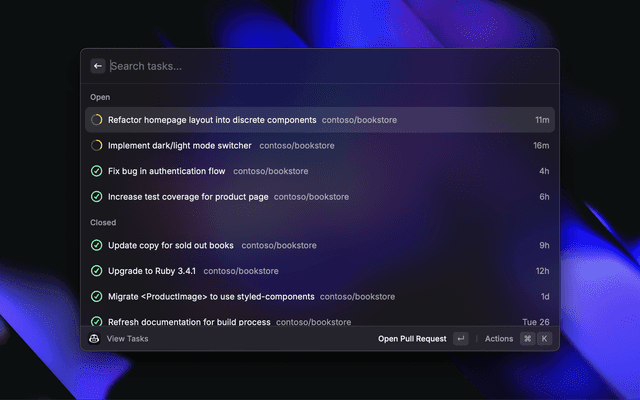
Task: Click the in-progress icon for dark/light mode switcher
Action: tap(97, 145)
